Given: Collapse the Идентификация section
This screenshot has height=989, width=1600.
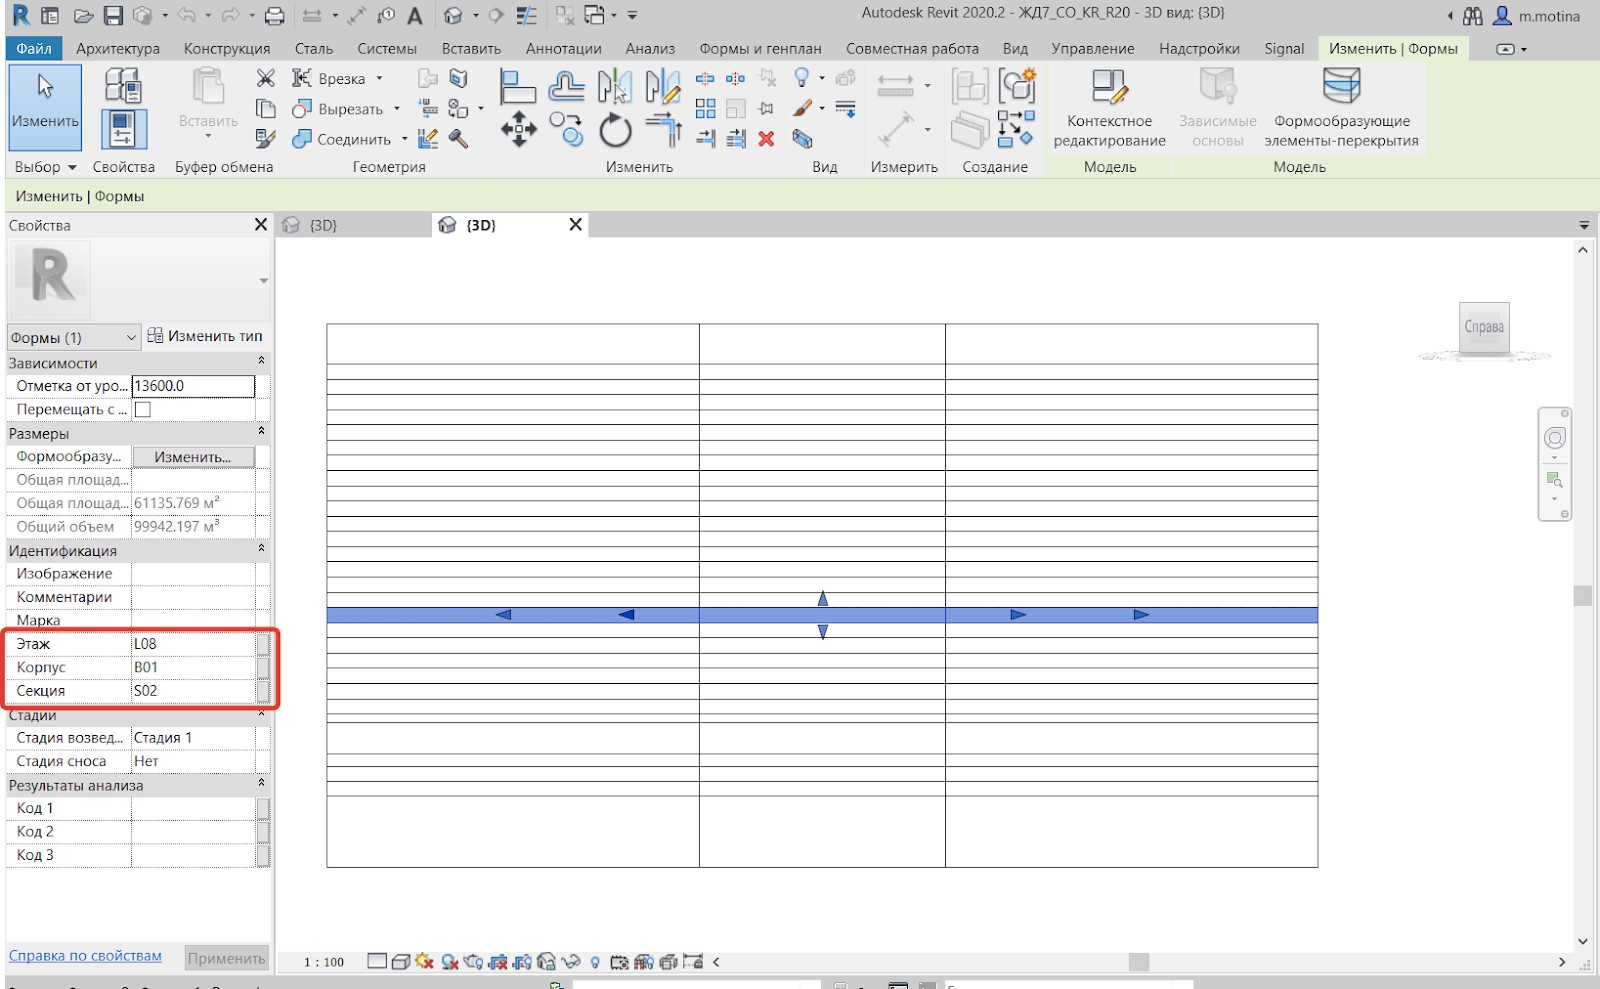Looking at the screenshot, I should pos(262,548).
